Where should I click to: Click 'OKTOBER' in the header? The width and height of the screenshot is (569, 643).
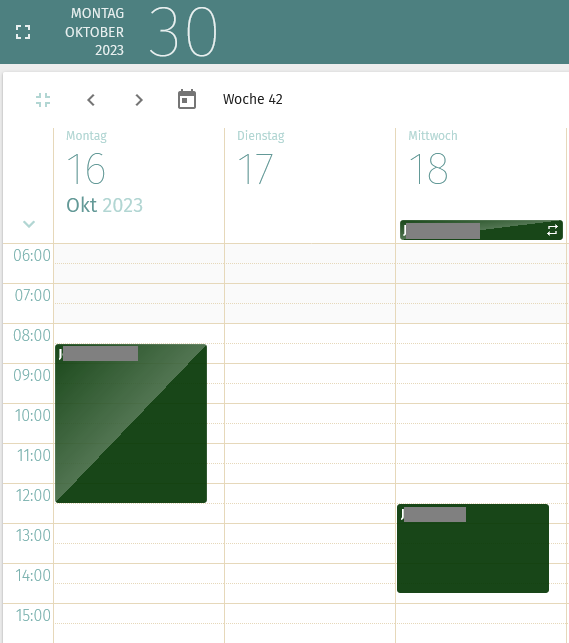pyautogui.click(x=94, y=32)
